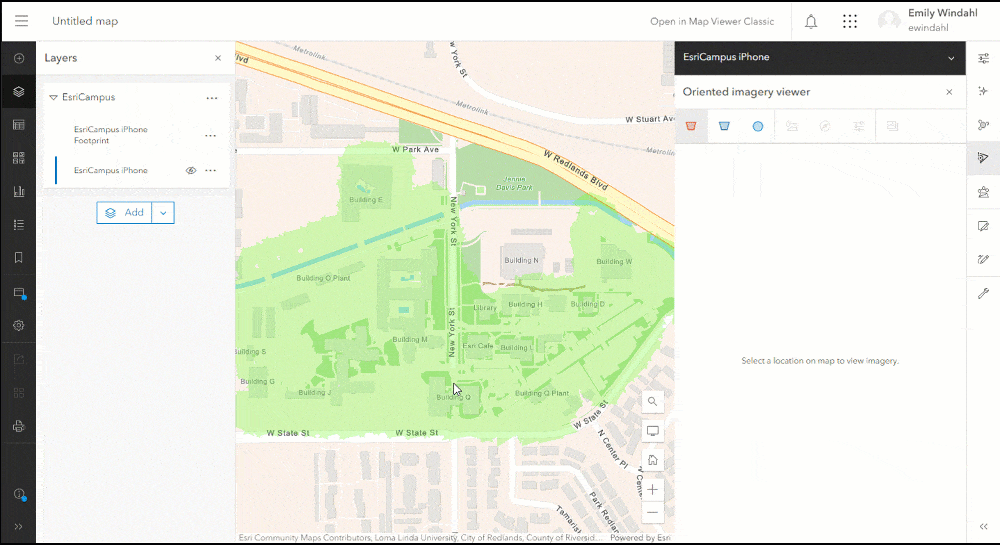Close the Layers pane
This screenshot has height=545, width=1000.
tap(218, 58)
